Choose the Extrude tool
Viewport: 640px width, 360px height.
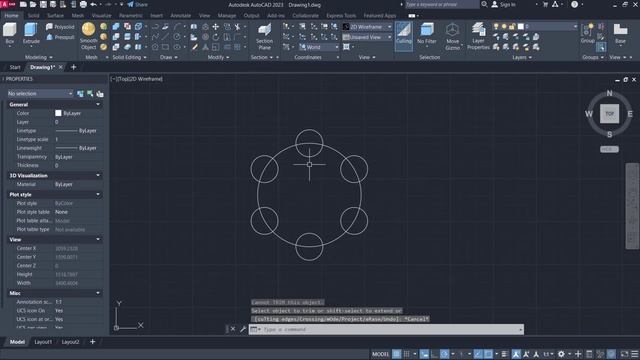[31, 33]
